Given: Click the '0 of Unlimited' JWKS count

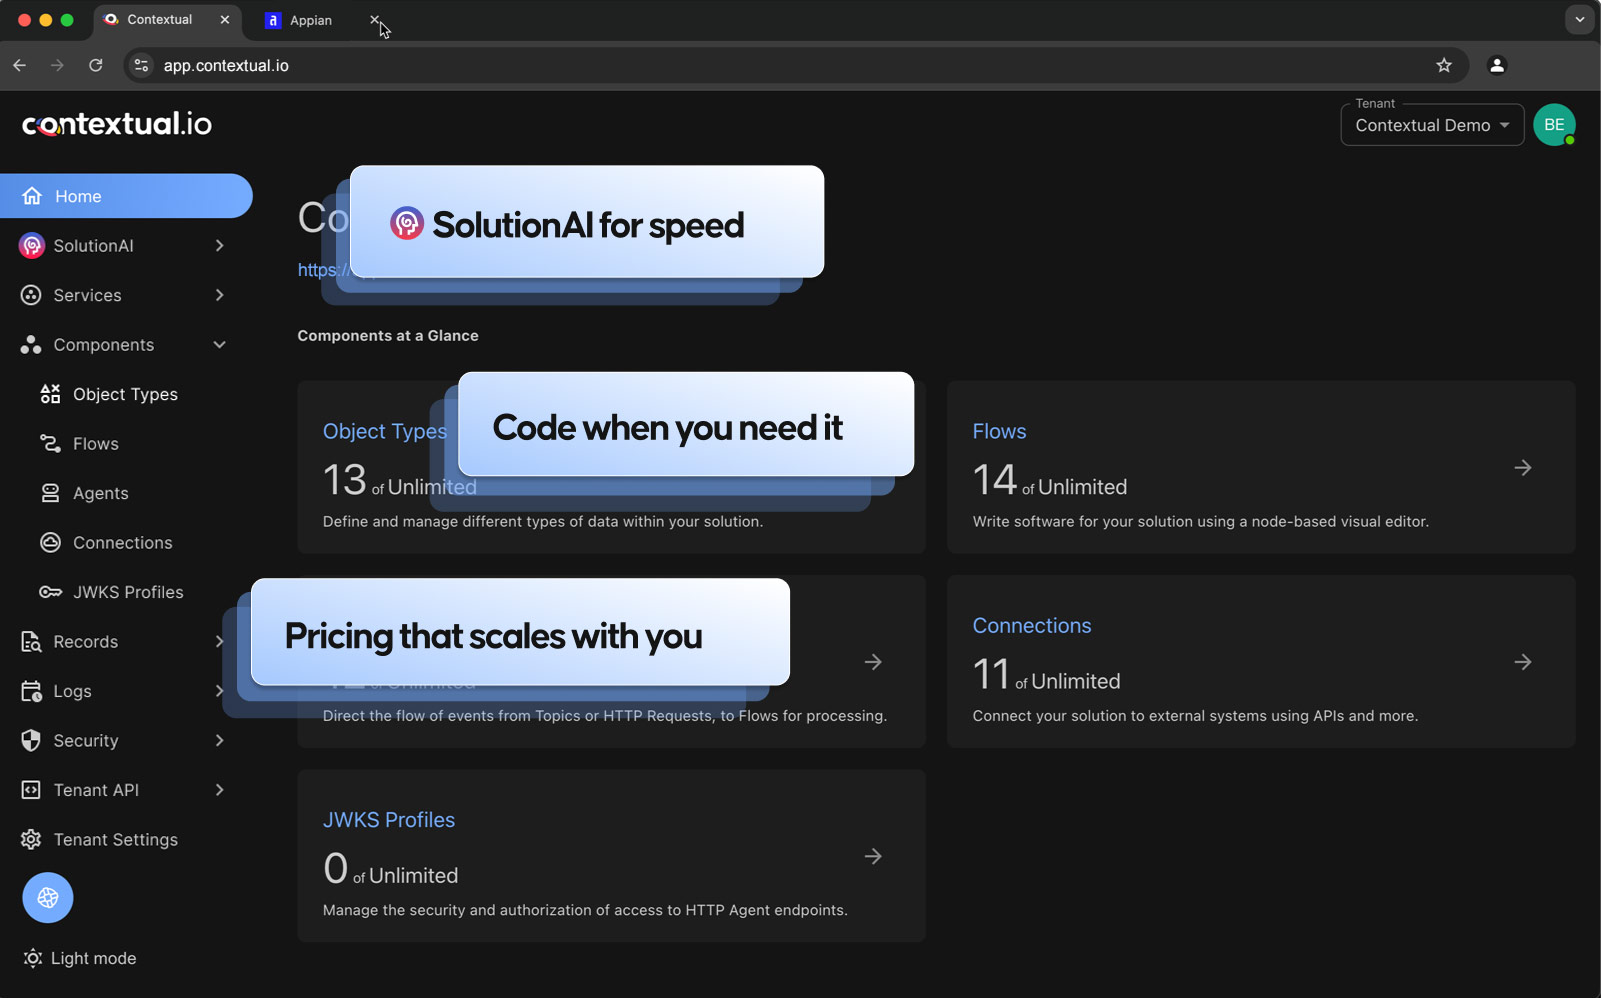Looking at the screenshot, I should (390, 869).
